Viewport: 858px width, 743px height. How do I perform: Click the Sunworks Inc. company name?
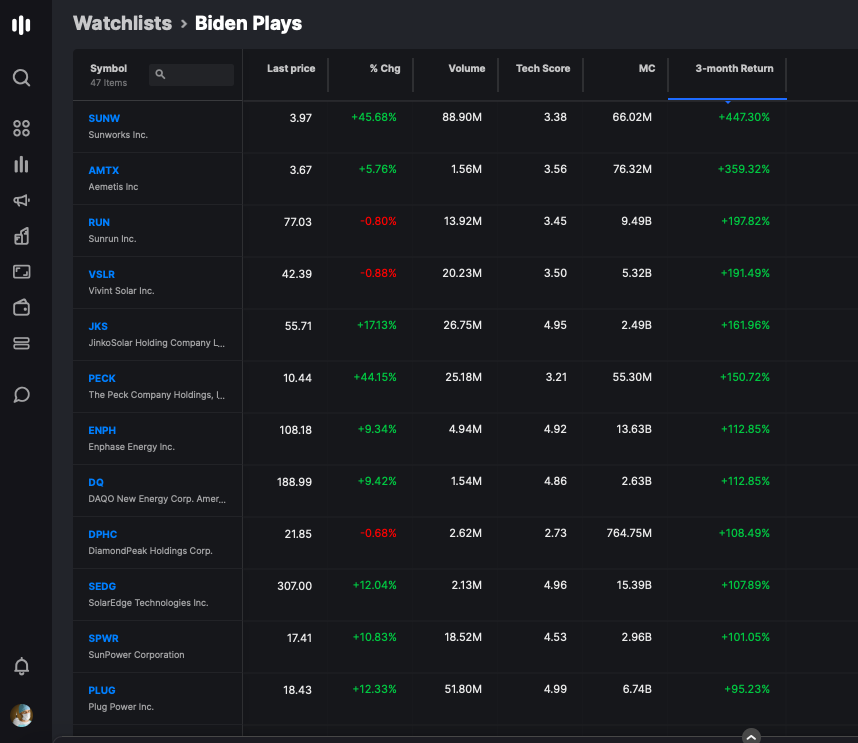[x=118, y=135]
